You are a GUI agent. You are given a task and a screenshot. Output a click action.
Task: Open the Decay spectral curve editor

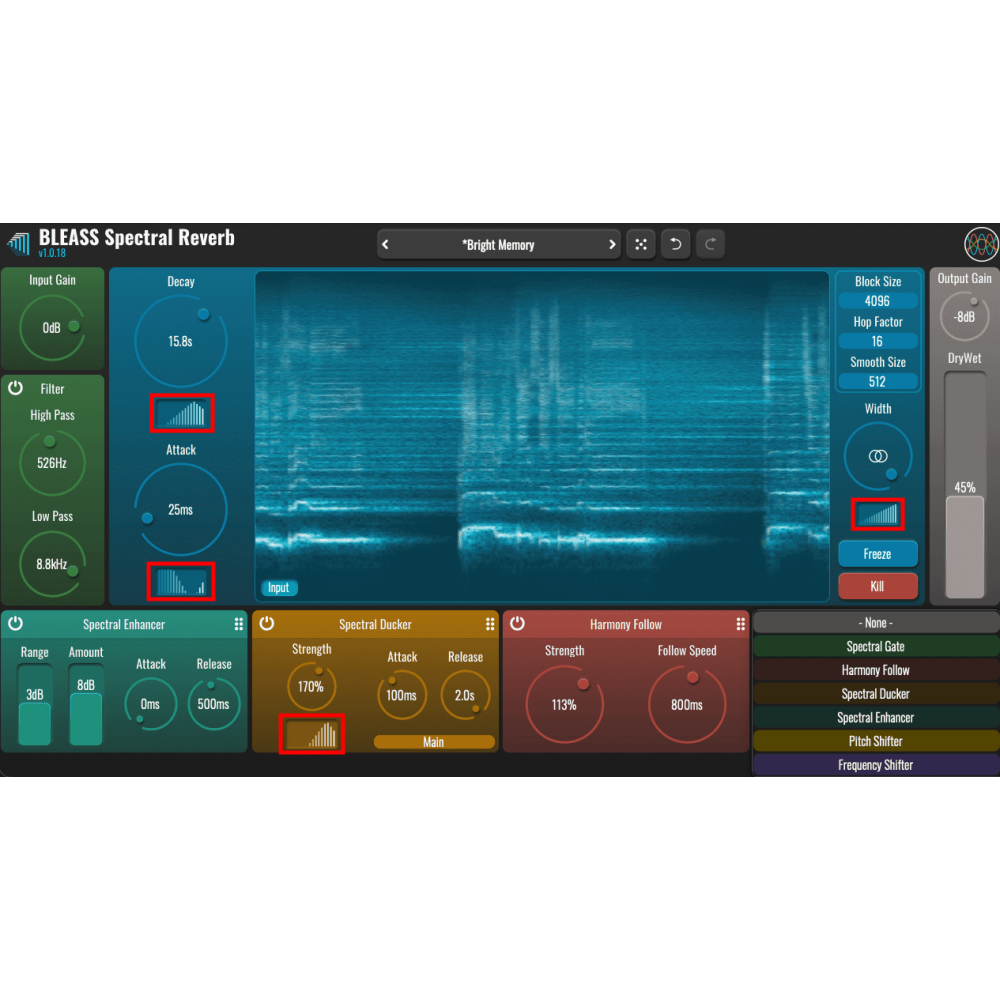tap(182, 413)
